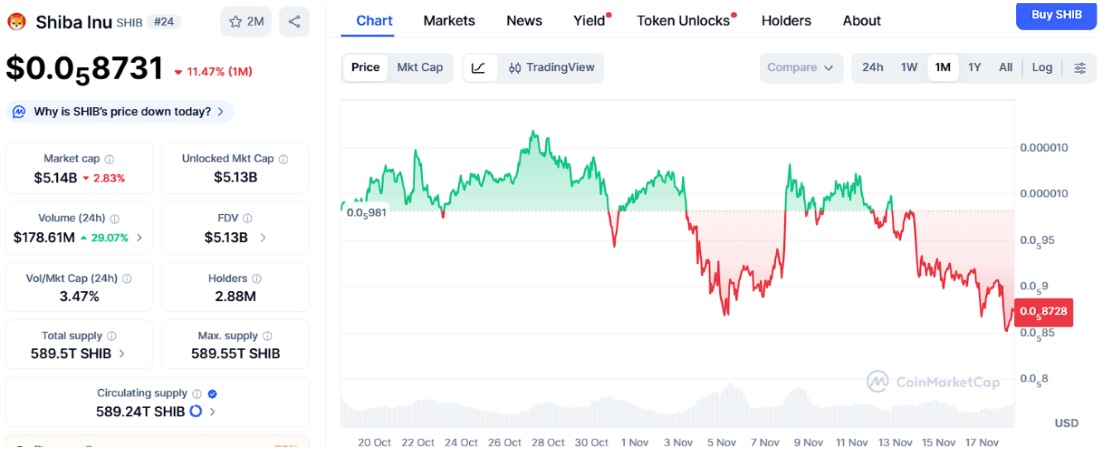Click Market cap info icon

pyautogui.click(x=110, y=158)
